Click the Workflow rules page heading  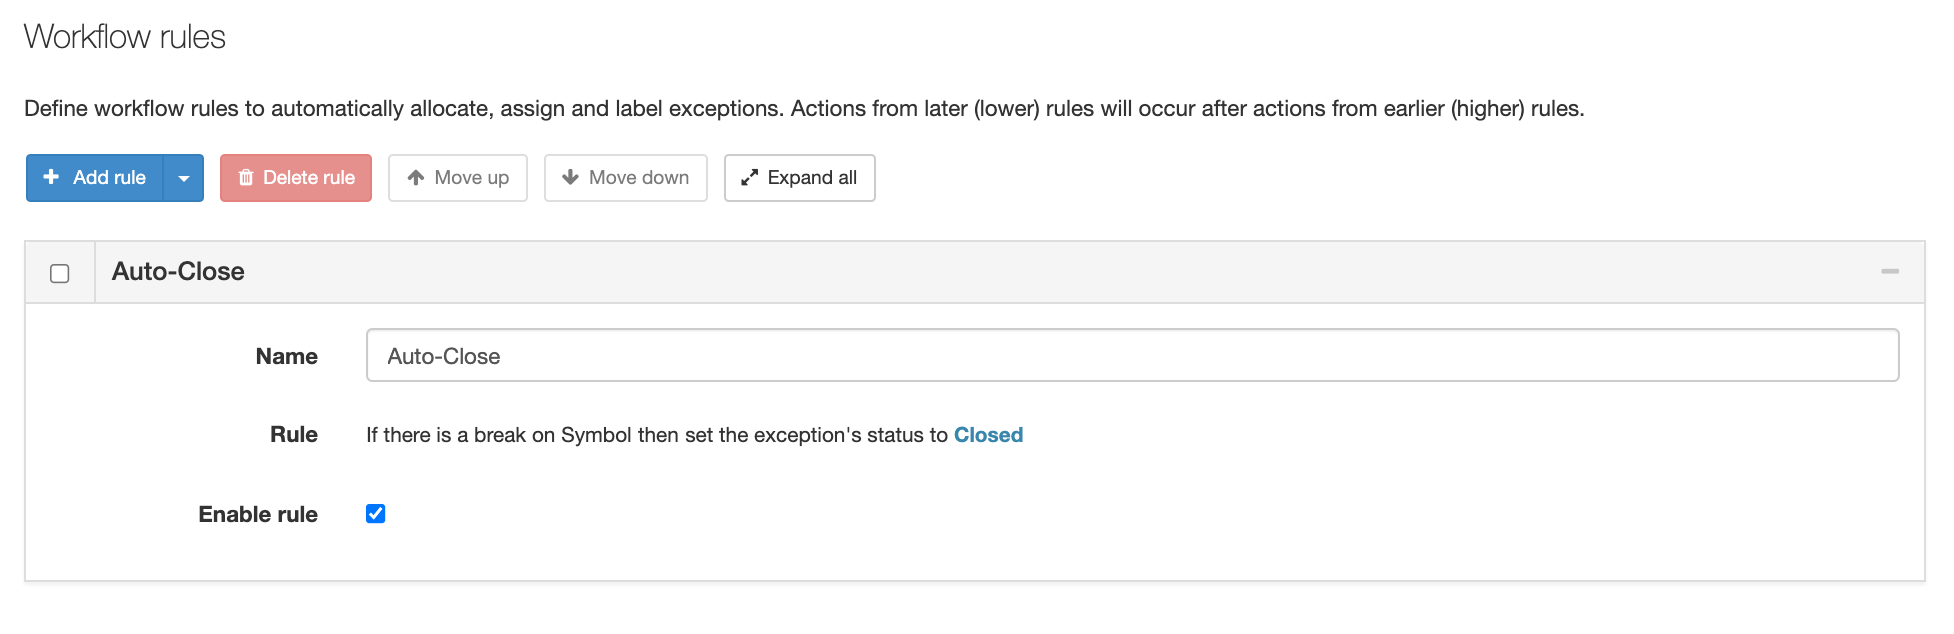pos(125,37)
